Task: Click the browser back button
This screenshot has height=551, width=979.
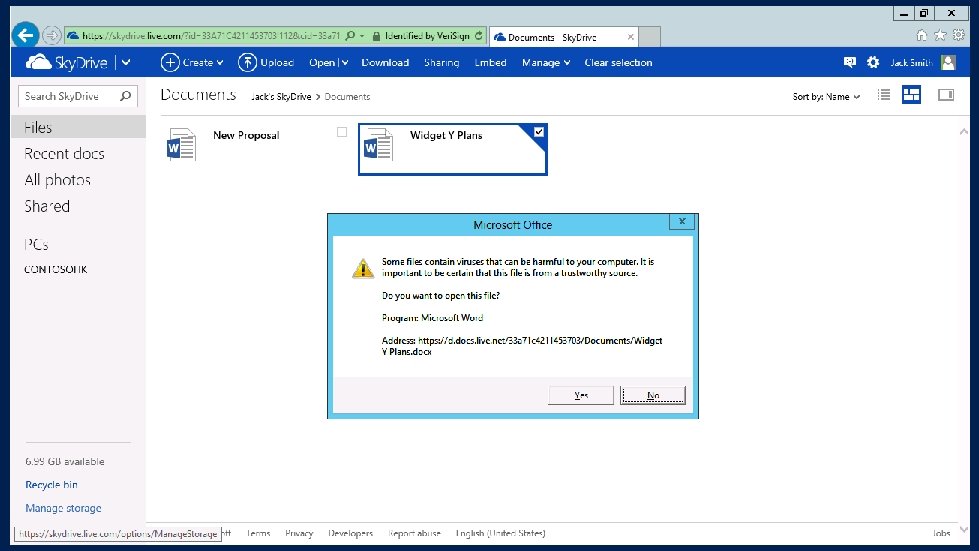Action: 26,36
